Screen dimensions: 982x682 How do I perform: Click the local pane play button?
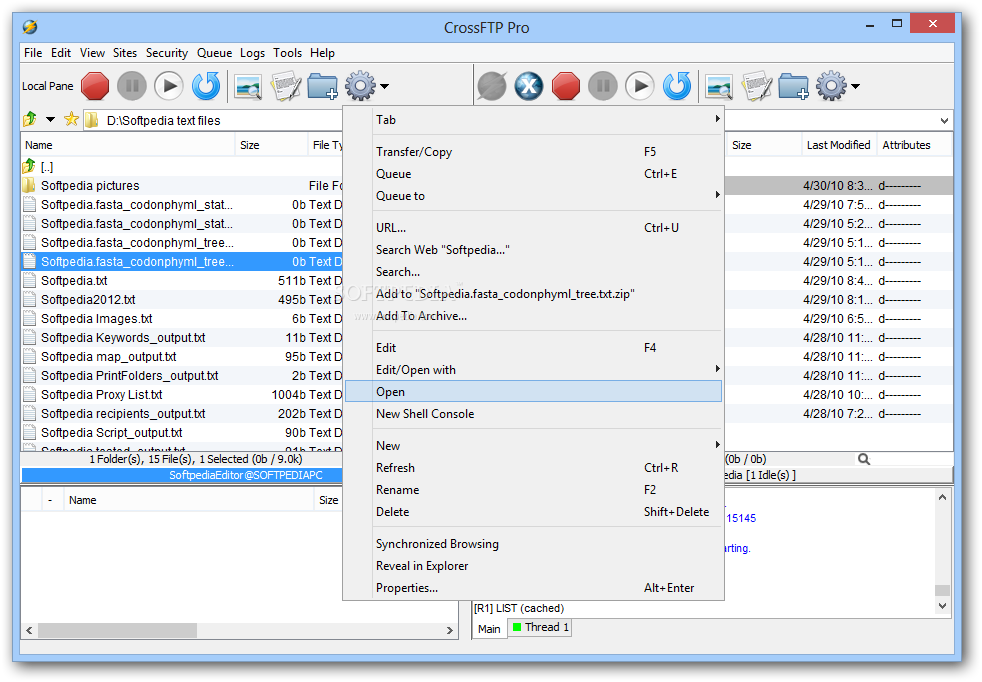click(169, 86)
